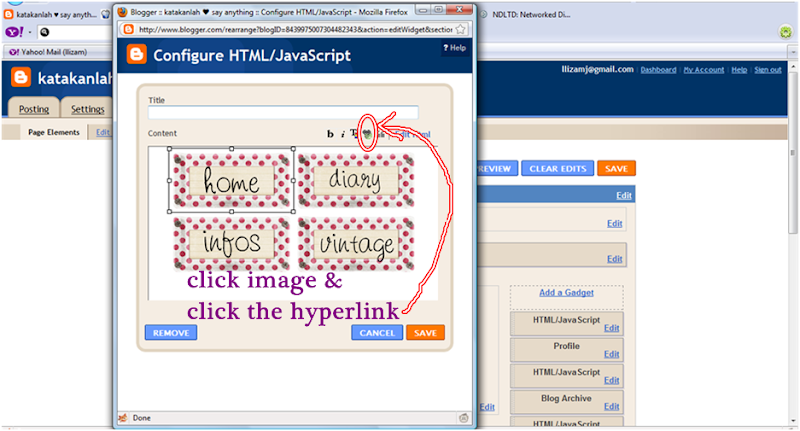Click the popup URL address field

[295, 29]
